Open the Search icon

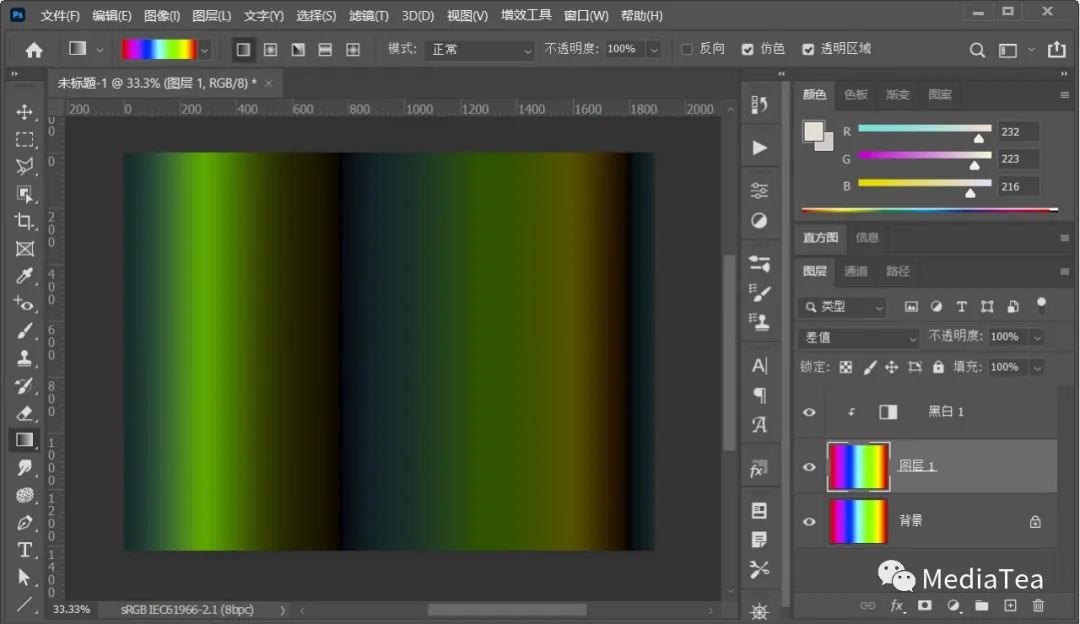coord(977,50)
